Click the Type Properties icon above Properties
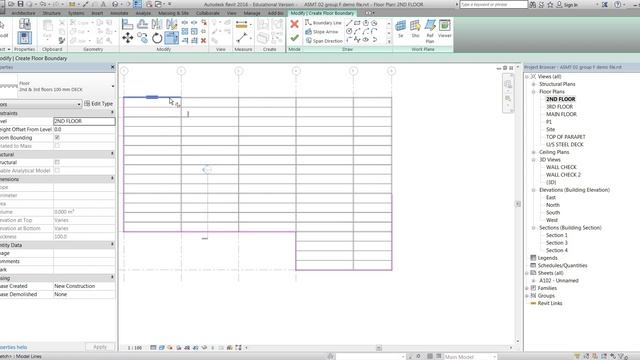 24,24
